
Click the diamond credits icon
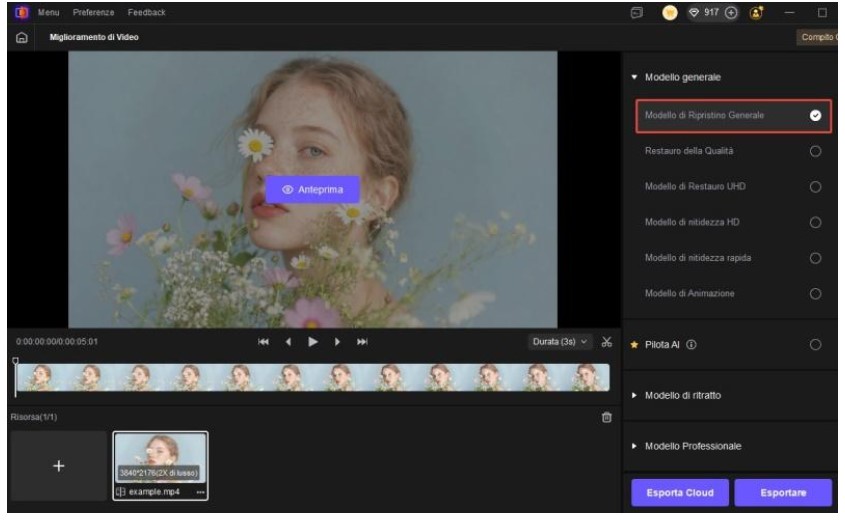point(694,12)
